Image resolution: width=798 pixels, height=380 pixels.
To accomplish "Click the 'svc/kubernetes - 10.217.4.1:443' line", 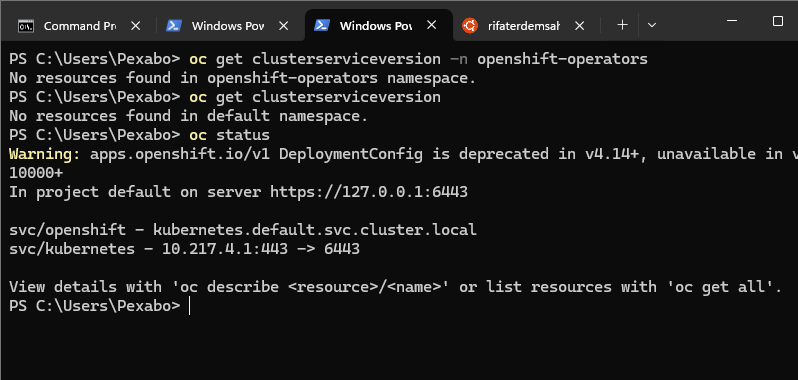I will point(184,249).
